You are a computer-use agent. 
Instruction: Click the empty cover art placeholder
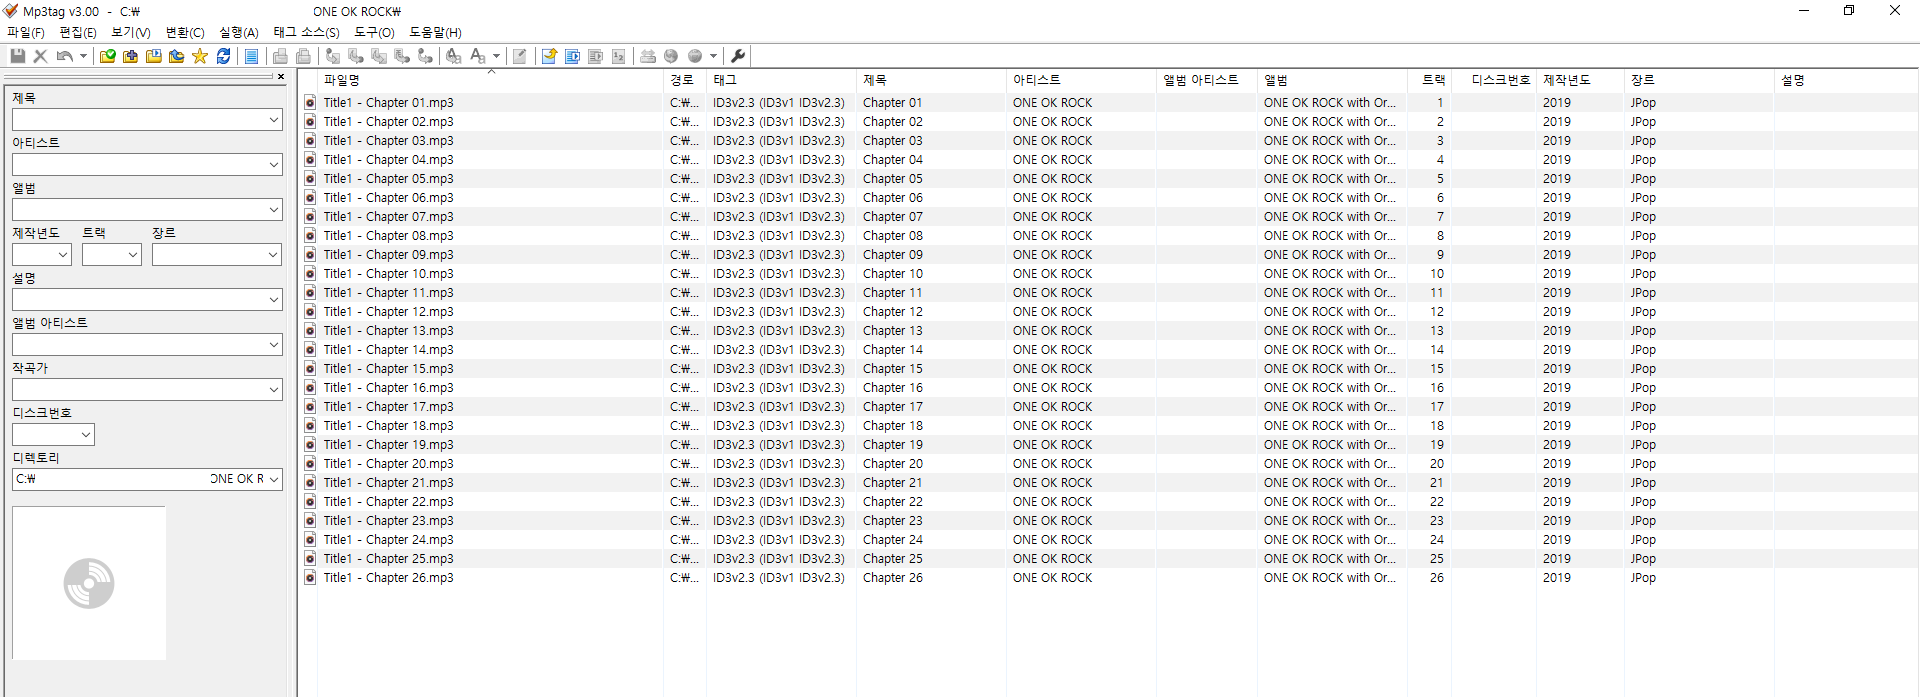coord(89,583)
